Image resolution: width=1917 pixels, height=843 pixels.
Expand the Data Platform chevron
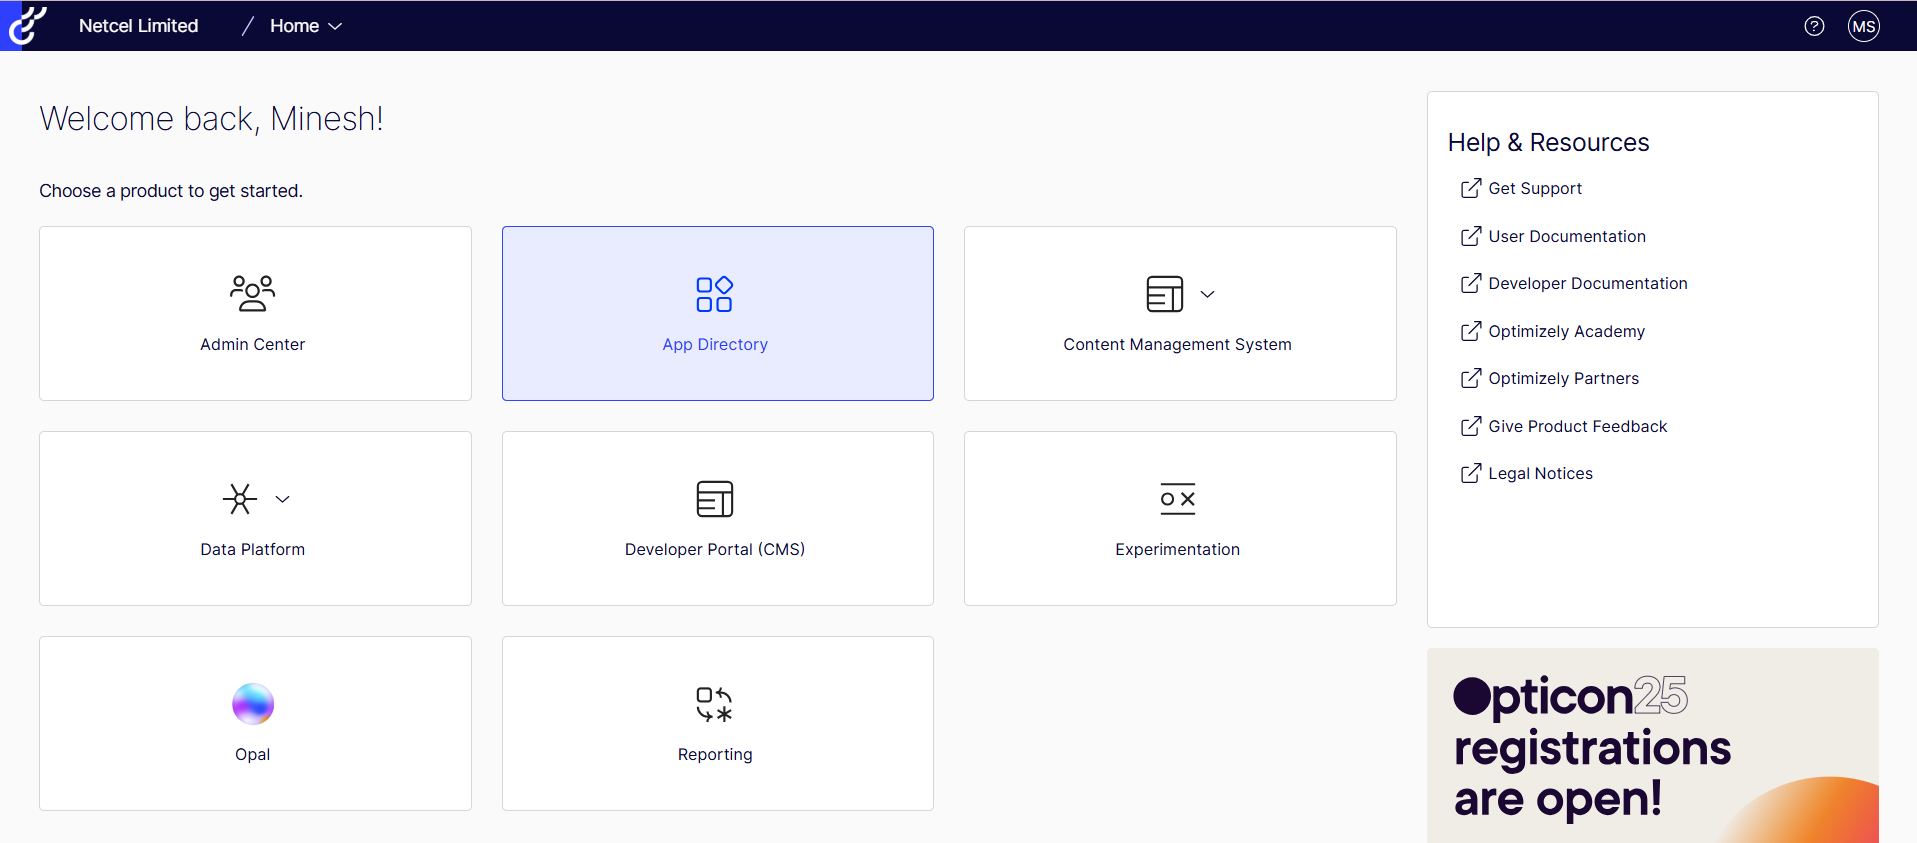(283, 499)
